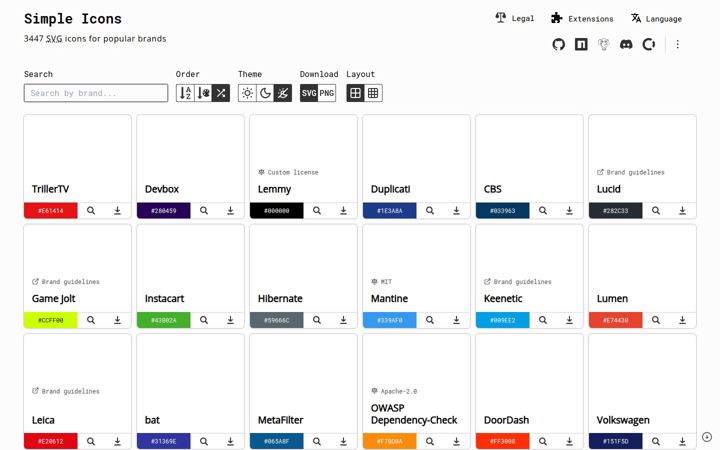Sort icons by color
The image size is (720, 450).
[x=203, y=93]
